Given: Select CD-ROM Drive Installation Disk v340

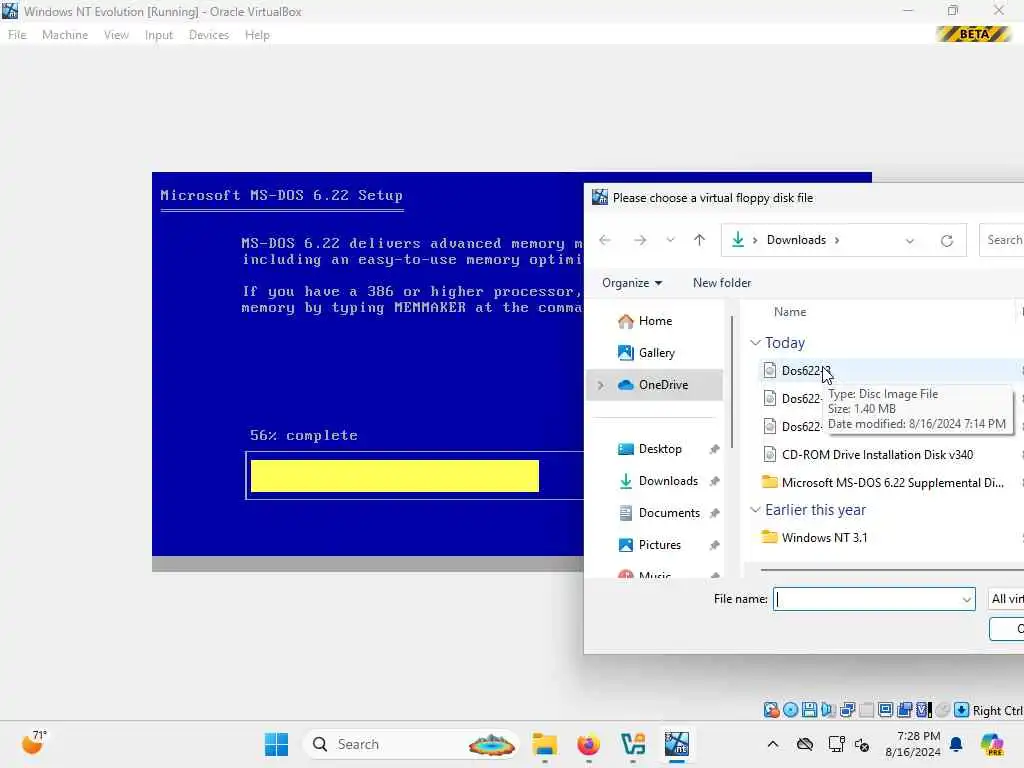Looking at the screenshot, I should pyautogui.click(x=876, y=455).
